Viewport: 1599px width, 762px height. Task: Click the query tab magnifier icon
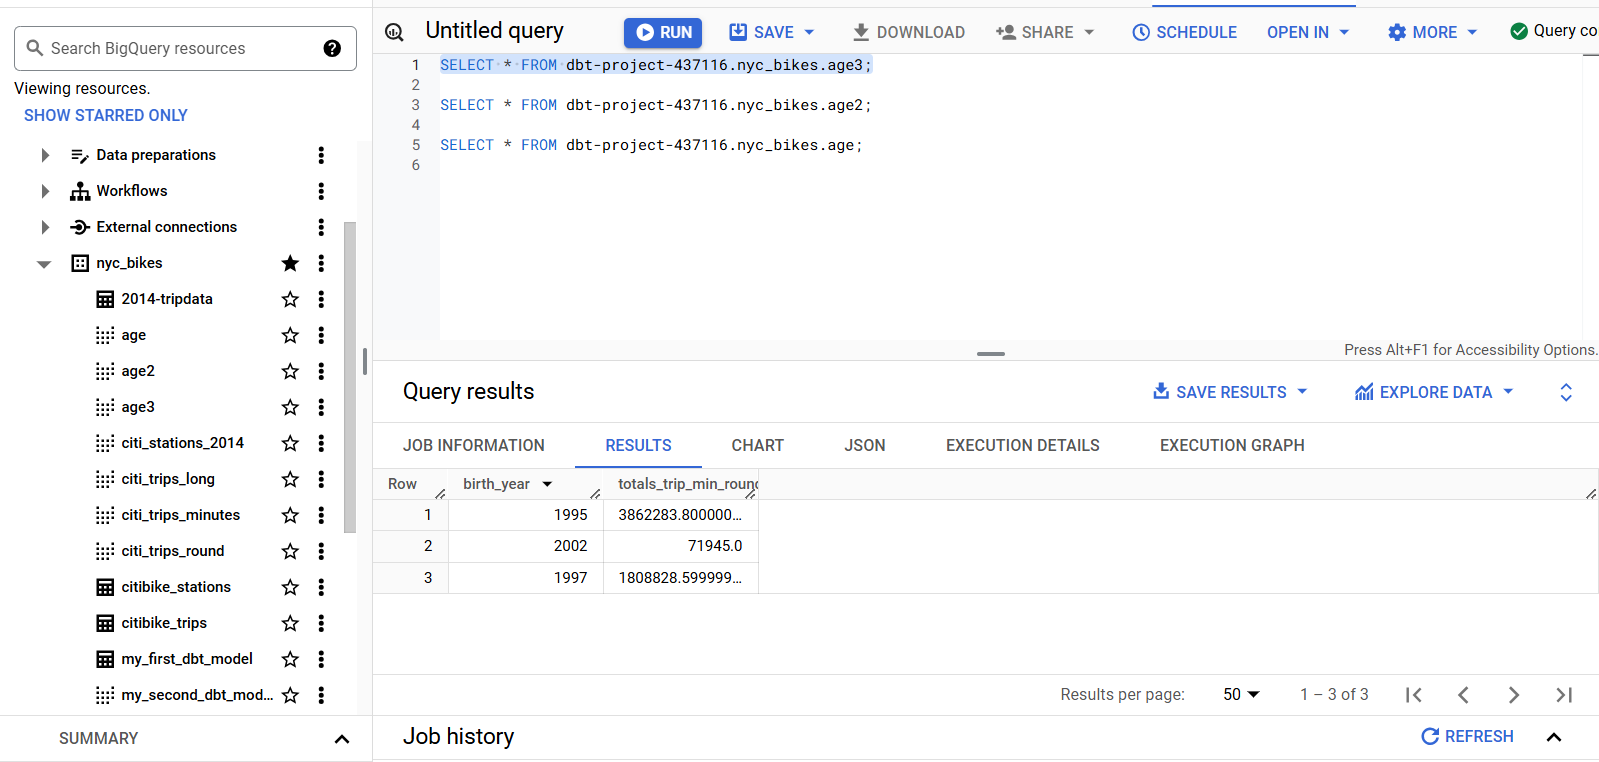[x=395, y=32]
